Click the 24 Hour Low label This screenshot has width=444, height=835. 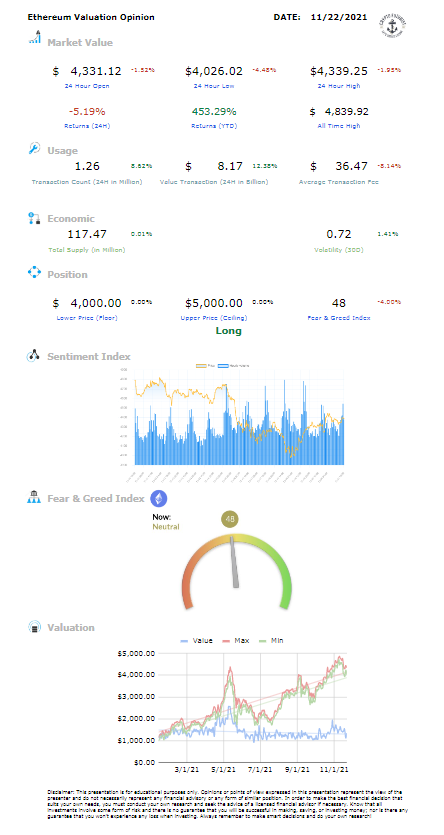(213, 86)
